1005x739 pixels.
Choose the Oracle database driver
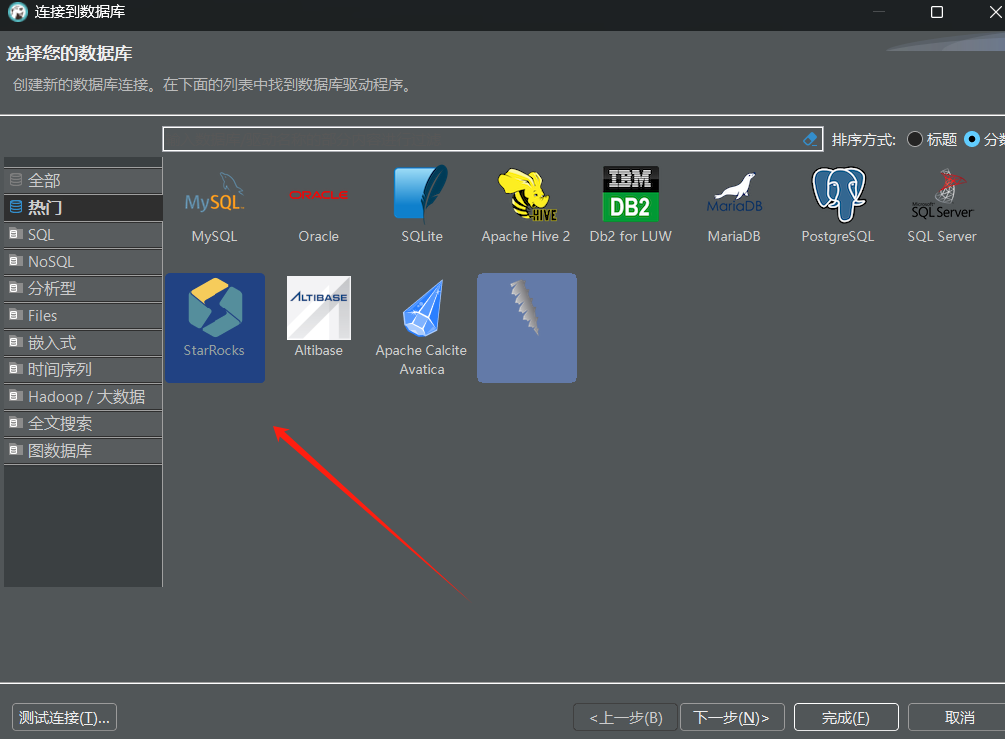coord(319,195)
